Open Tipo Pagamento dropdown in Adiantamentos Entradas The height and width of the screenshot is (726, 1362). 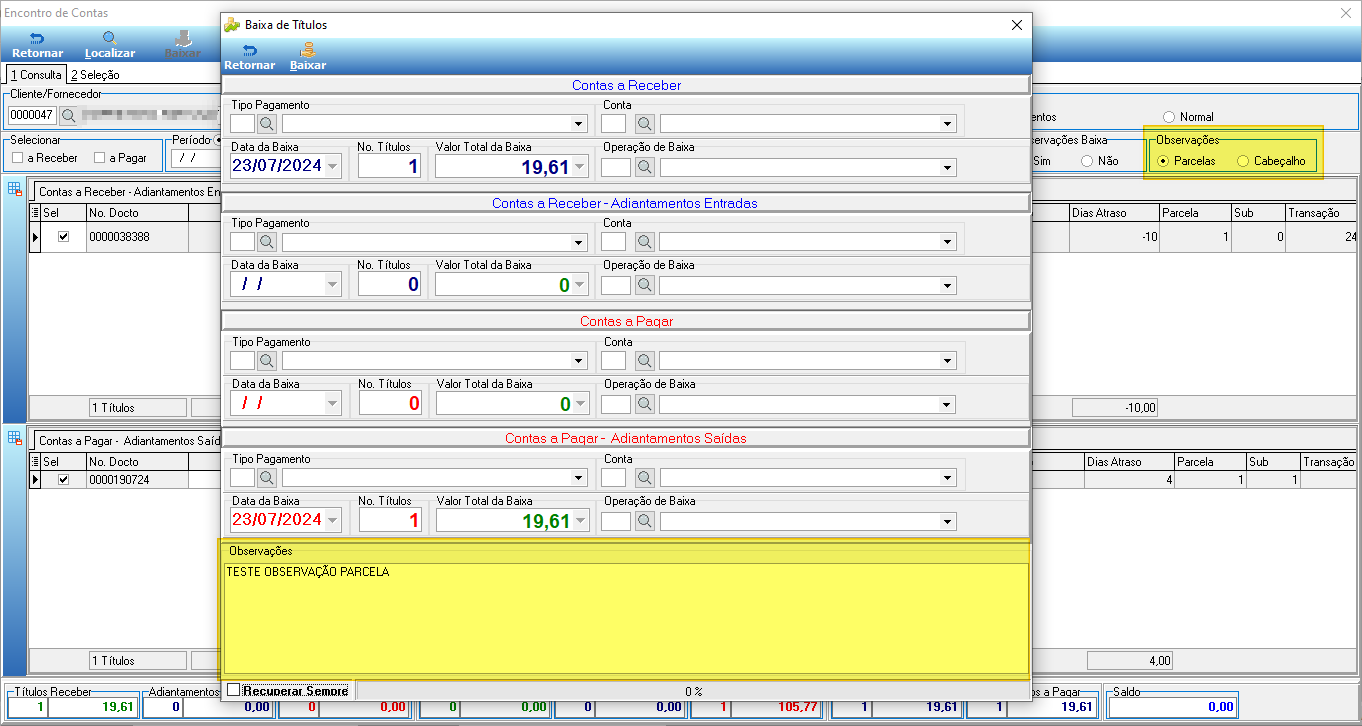[x=579, y=243]
